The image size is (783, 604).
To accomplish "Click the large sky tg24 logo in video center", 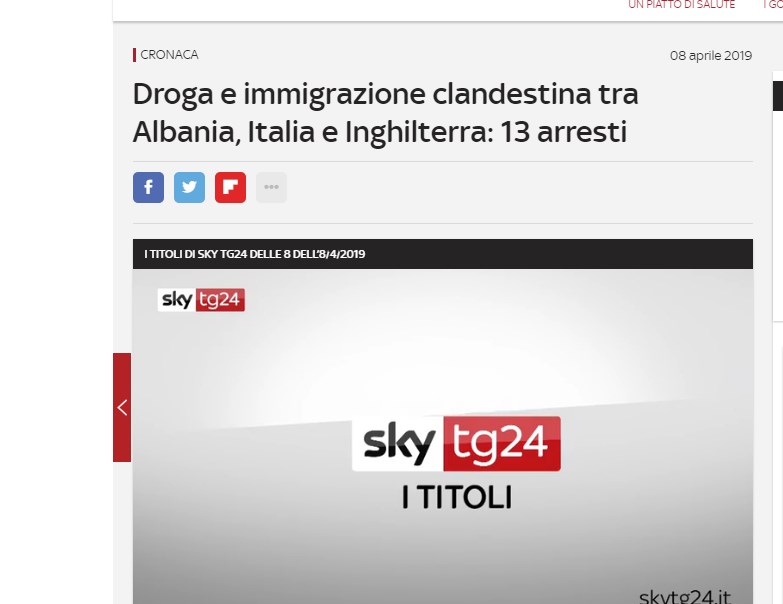I will [x=456, y=444].
